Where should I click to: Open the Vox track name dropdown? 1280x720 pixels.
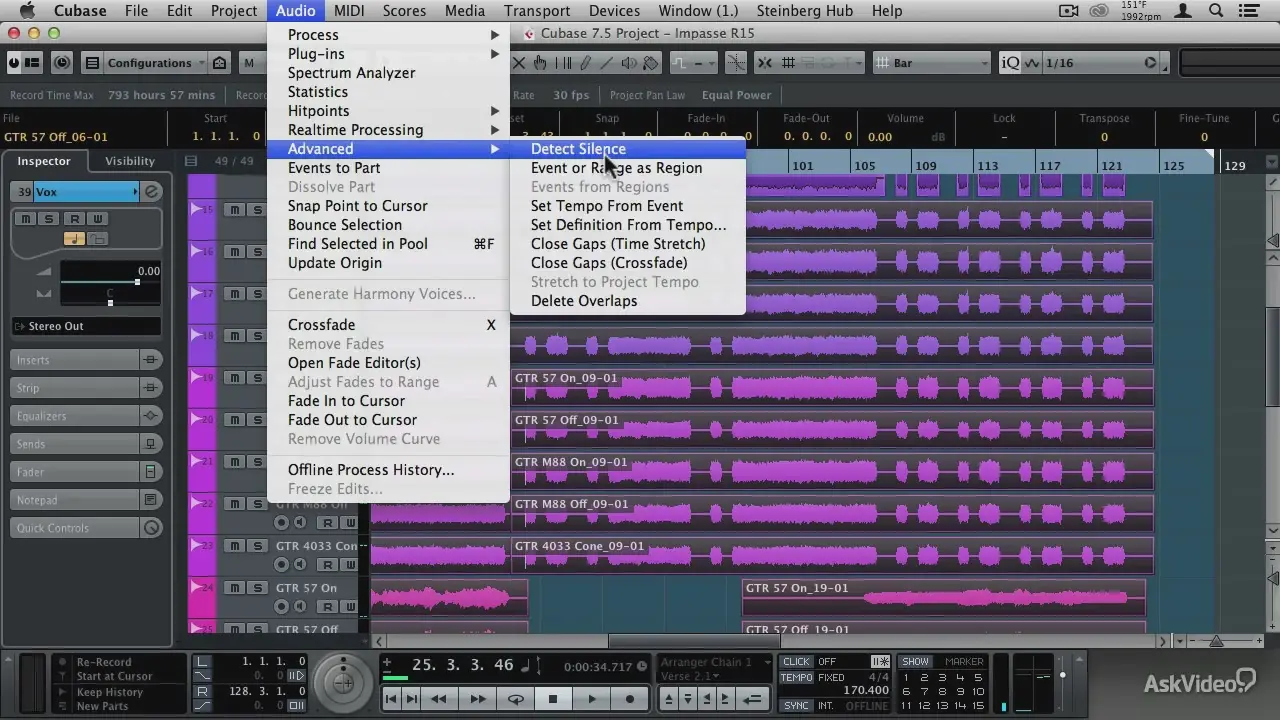click(87, 191)
